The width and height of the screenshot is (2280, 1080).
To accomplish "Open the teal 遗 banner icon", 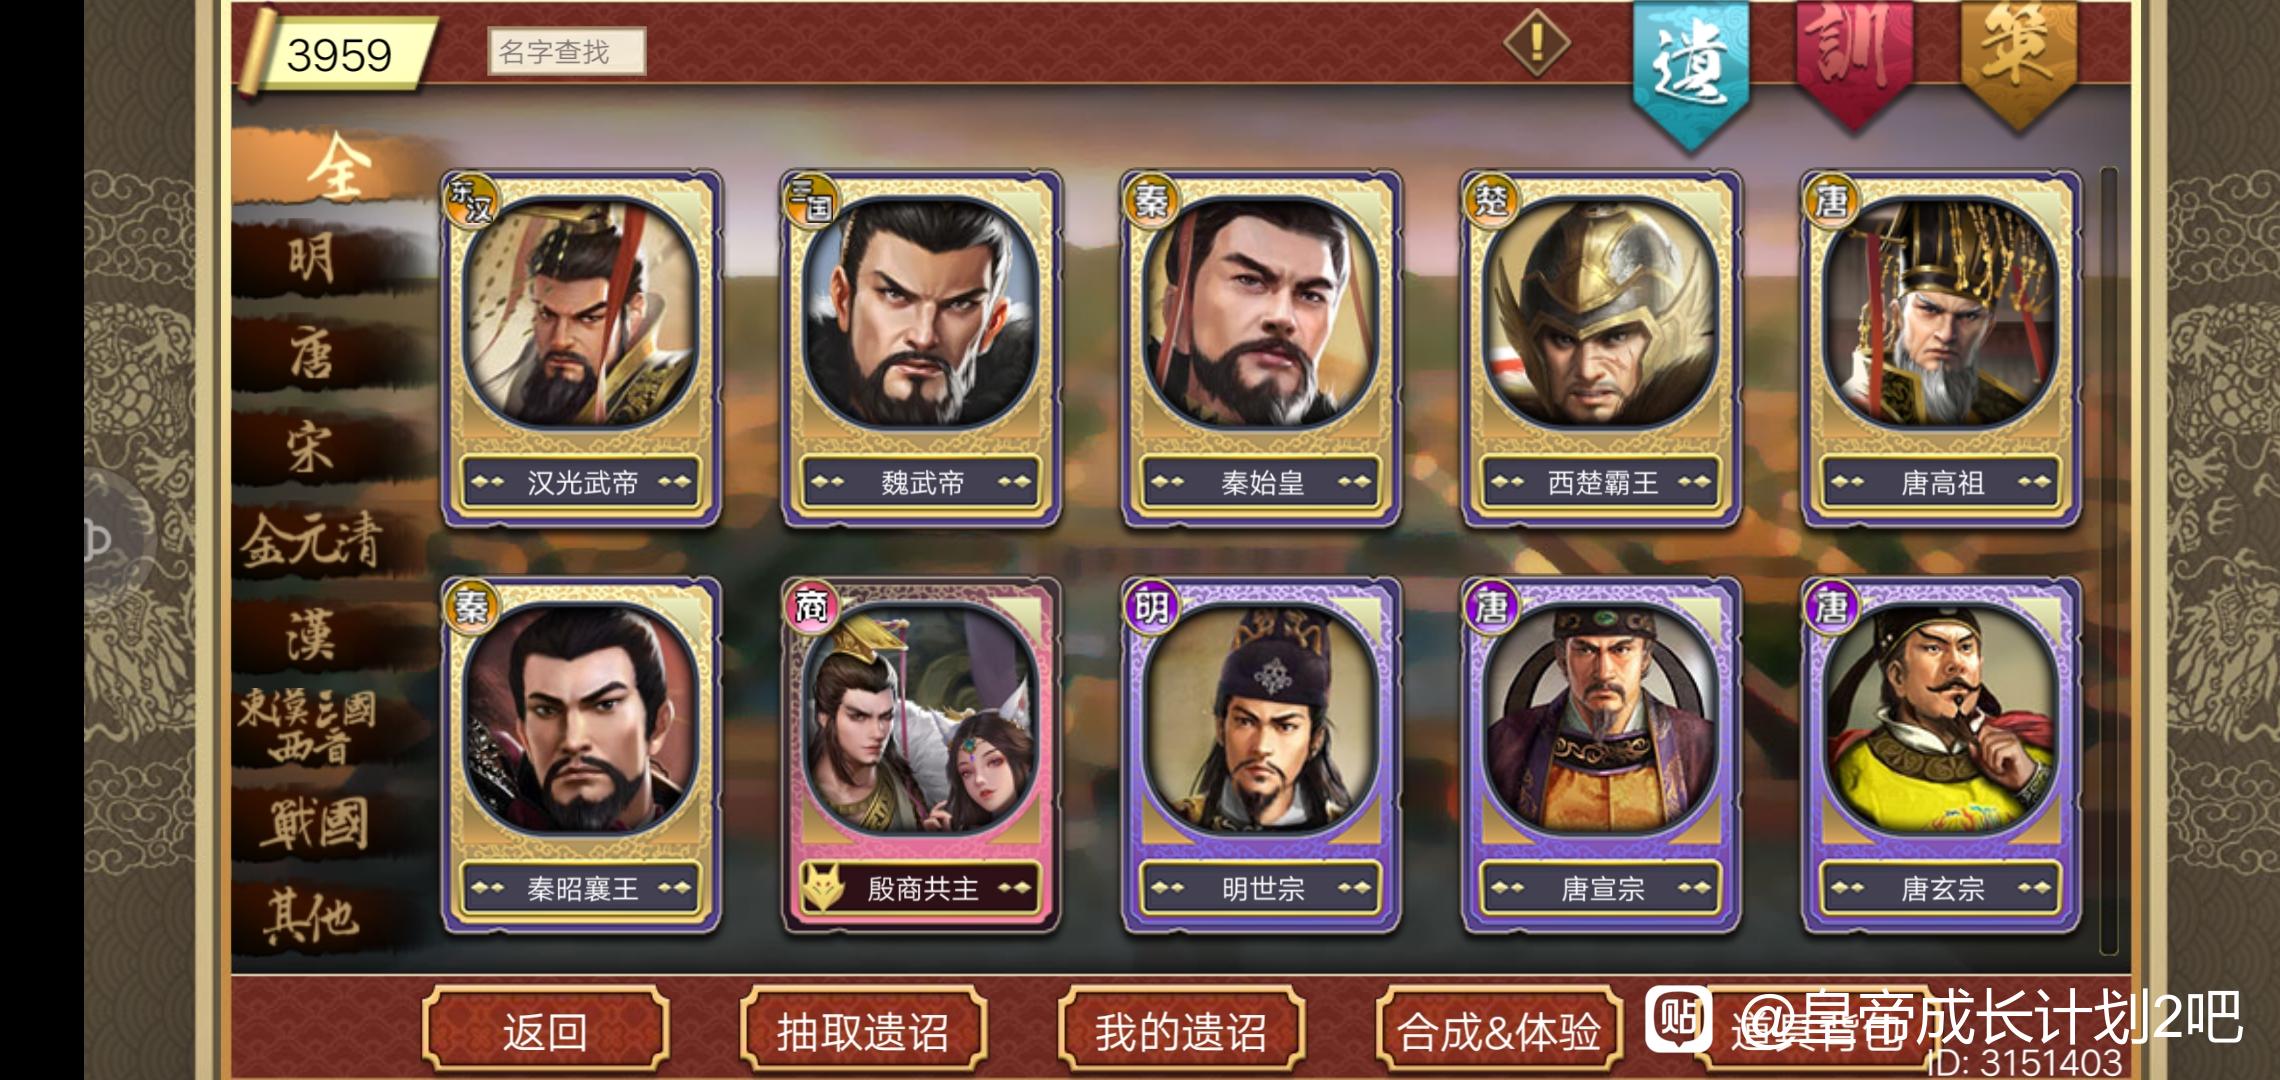I will pos(1691,70).
